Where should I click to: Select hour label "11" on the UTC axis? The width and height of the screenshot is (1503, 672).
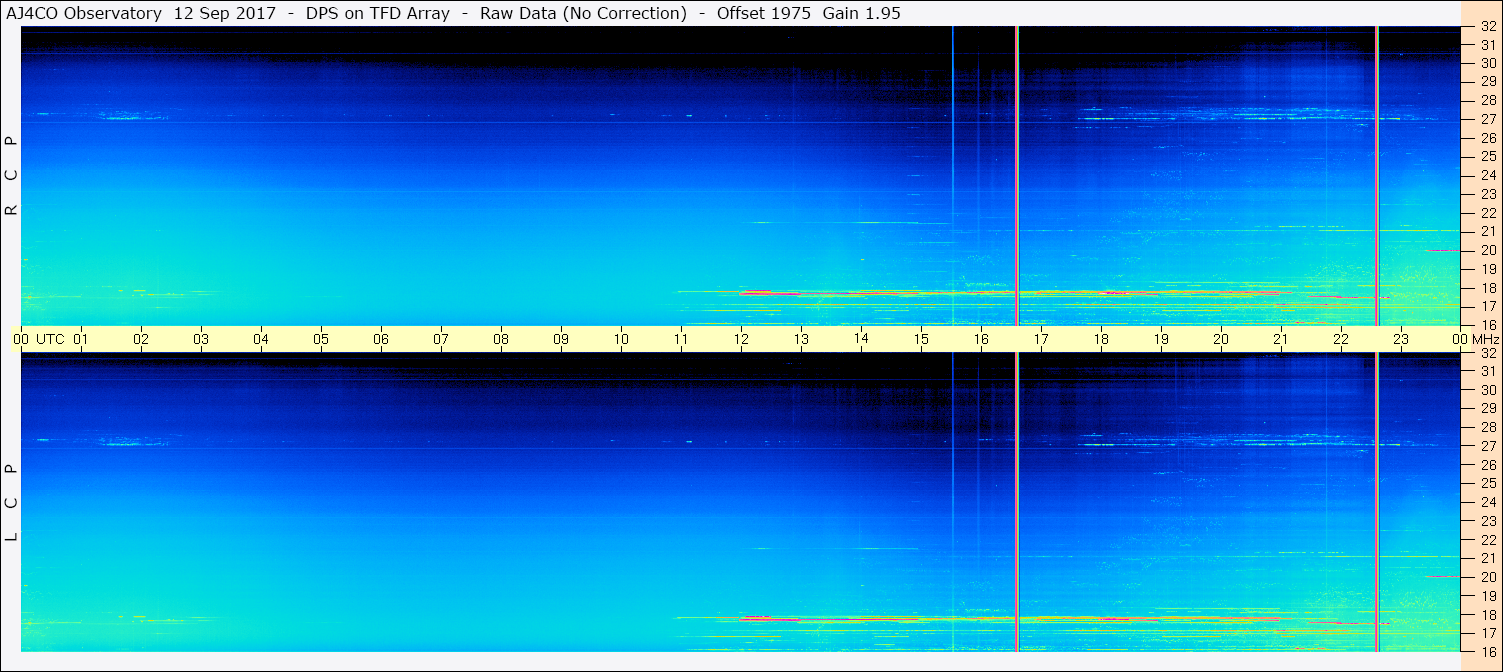(681, 339)
